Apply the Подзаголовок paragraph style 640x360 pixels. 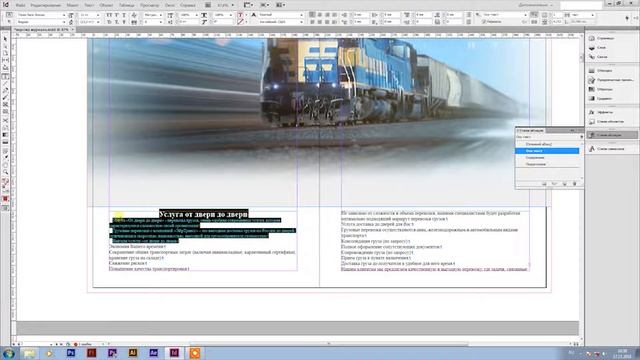coord(547,164)
